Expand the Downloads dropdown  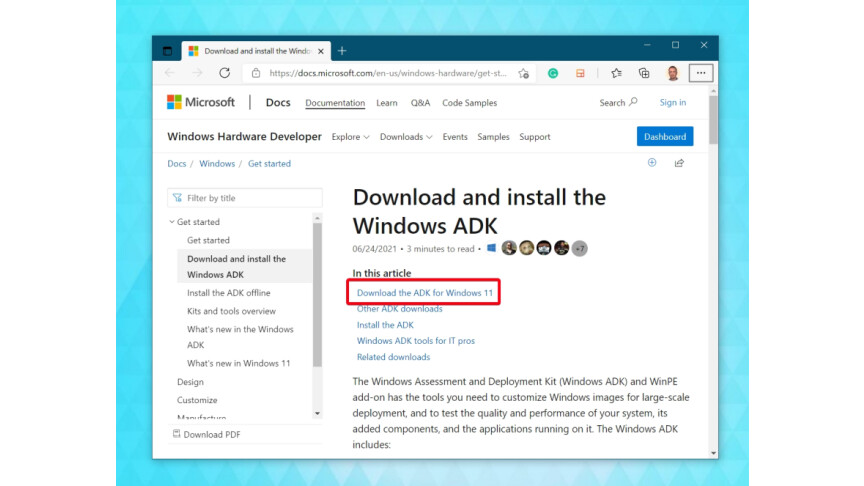pos(406,137)
